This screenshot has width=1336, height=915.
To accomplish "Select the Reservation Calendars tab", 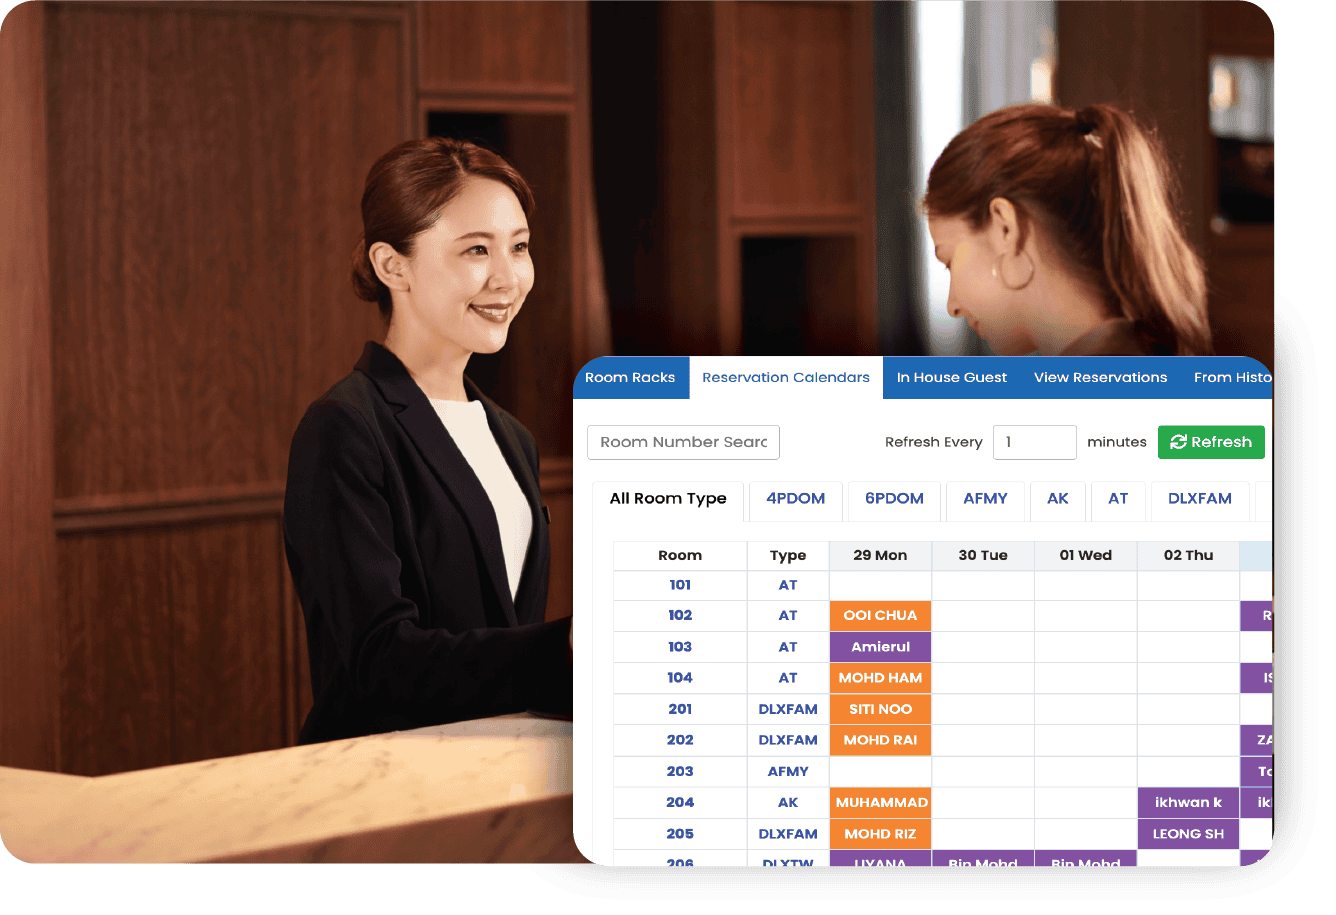I will 785,378.
